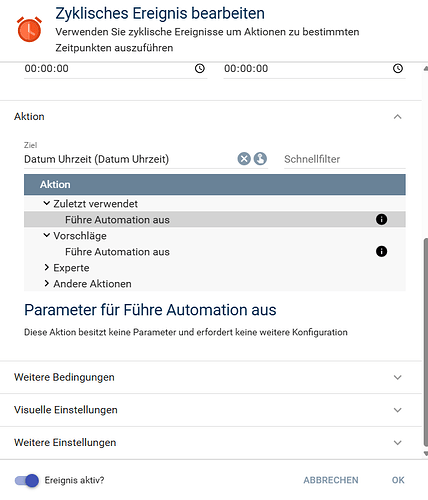Click the orange alarm clock icon
The width and height of the screenshot is (428, 500).
(29, 29)
